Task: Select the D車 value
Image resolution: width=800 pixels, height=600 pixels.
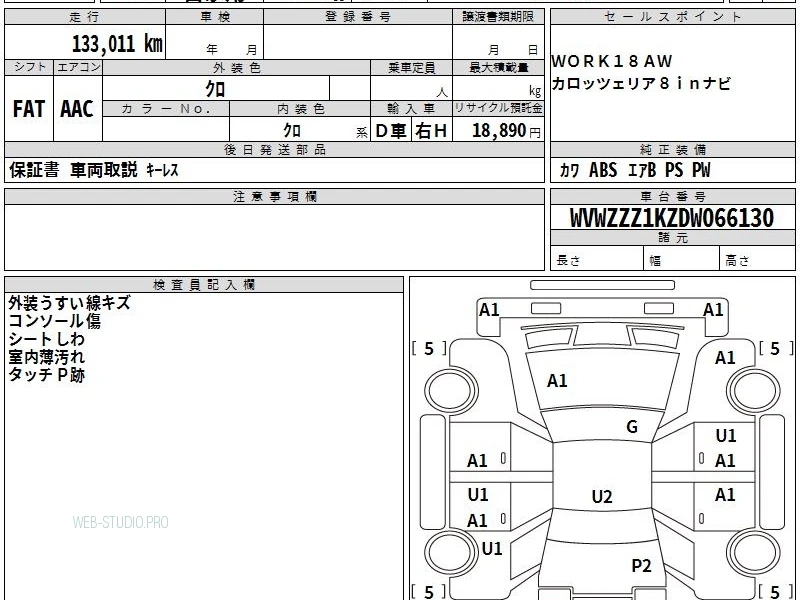Action: 391,131
